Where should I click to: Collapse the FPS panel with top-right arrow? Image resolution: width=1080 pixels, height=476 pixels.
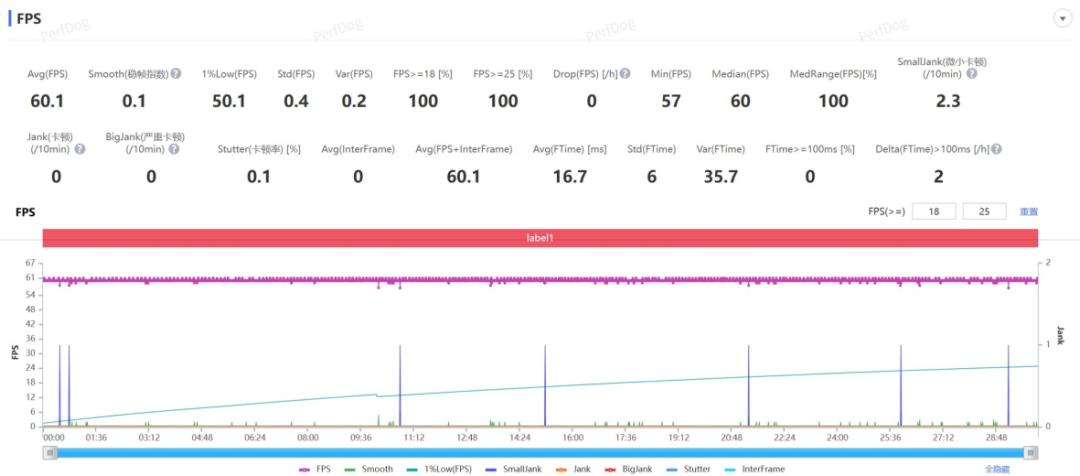pyautogui.click(x=1062, y=20)
